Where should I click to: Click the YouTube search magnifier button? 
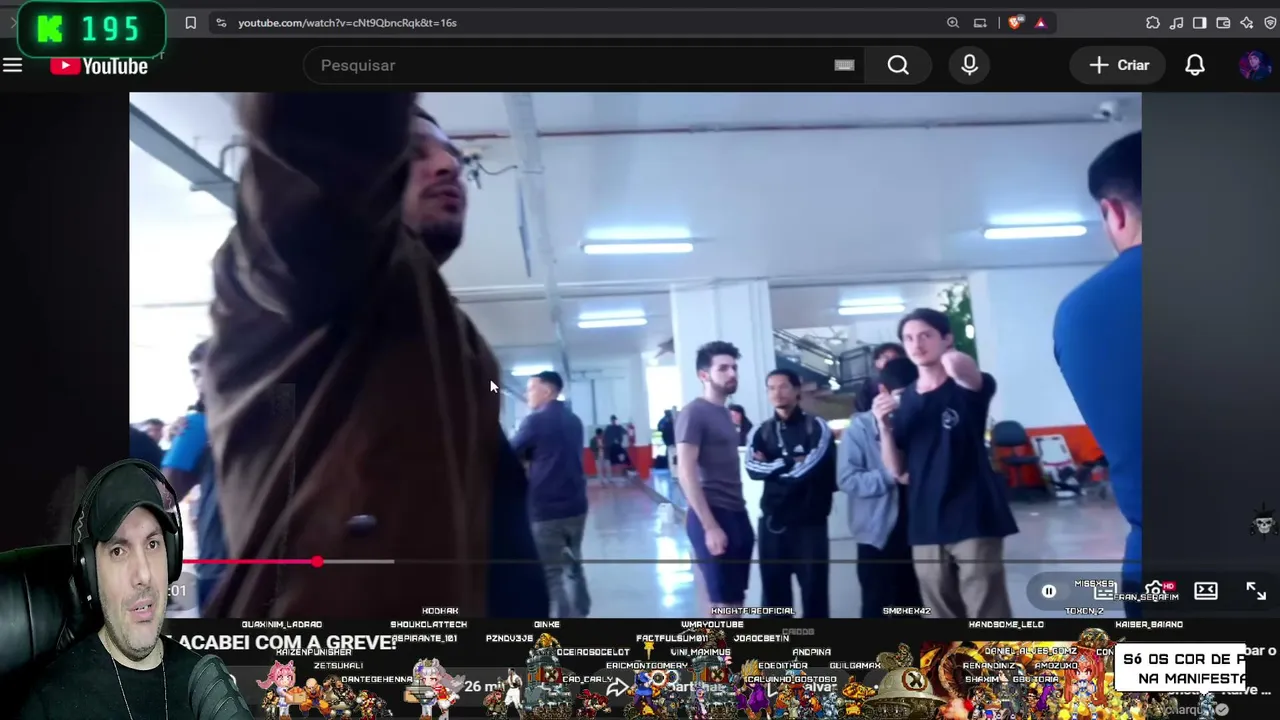click(x=898, y=65)
